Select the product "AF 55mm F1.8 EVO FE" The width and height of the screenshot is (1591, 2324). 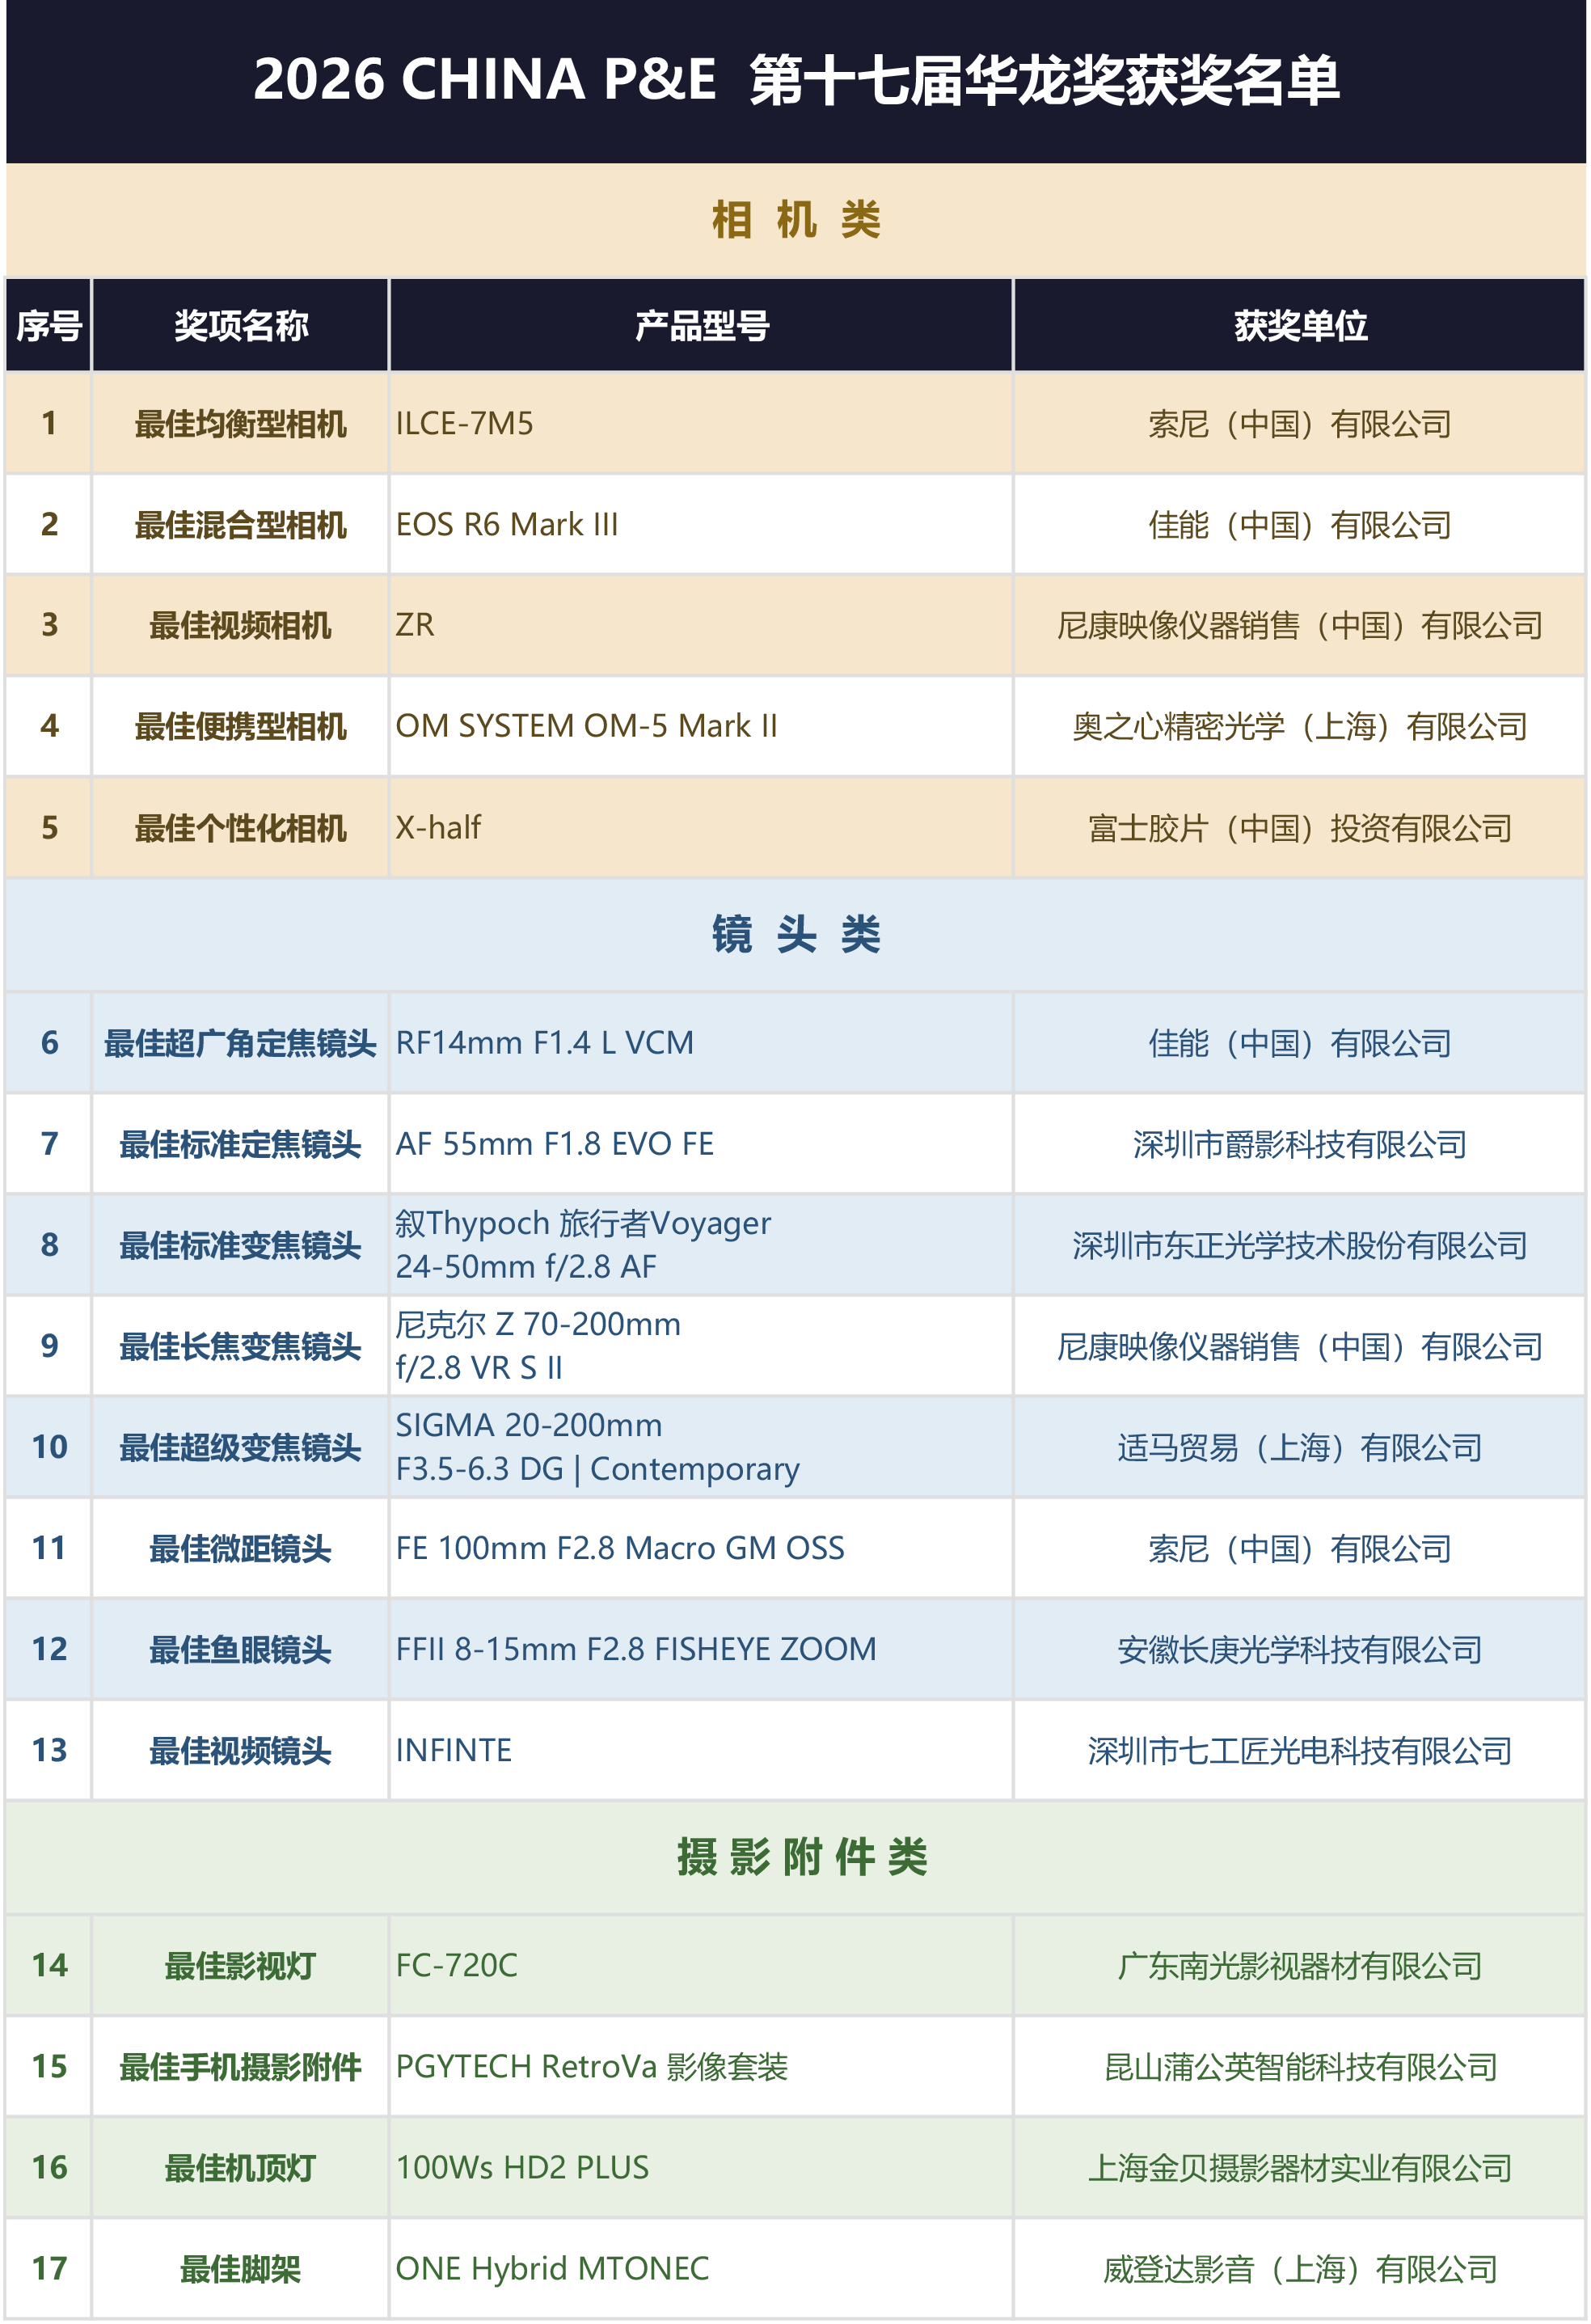pos(555,1145)
